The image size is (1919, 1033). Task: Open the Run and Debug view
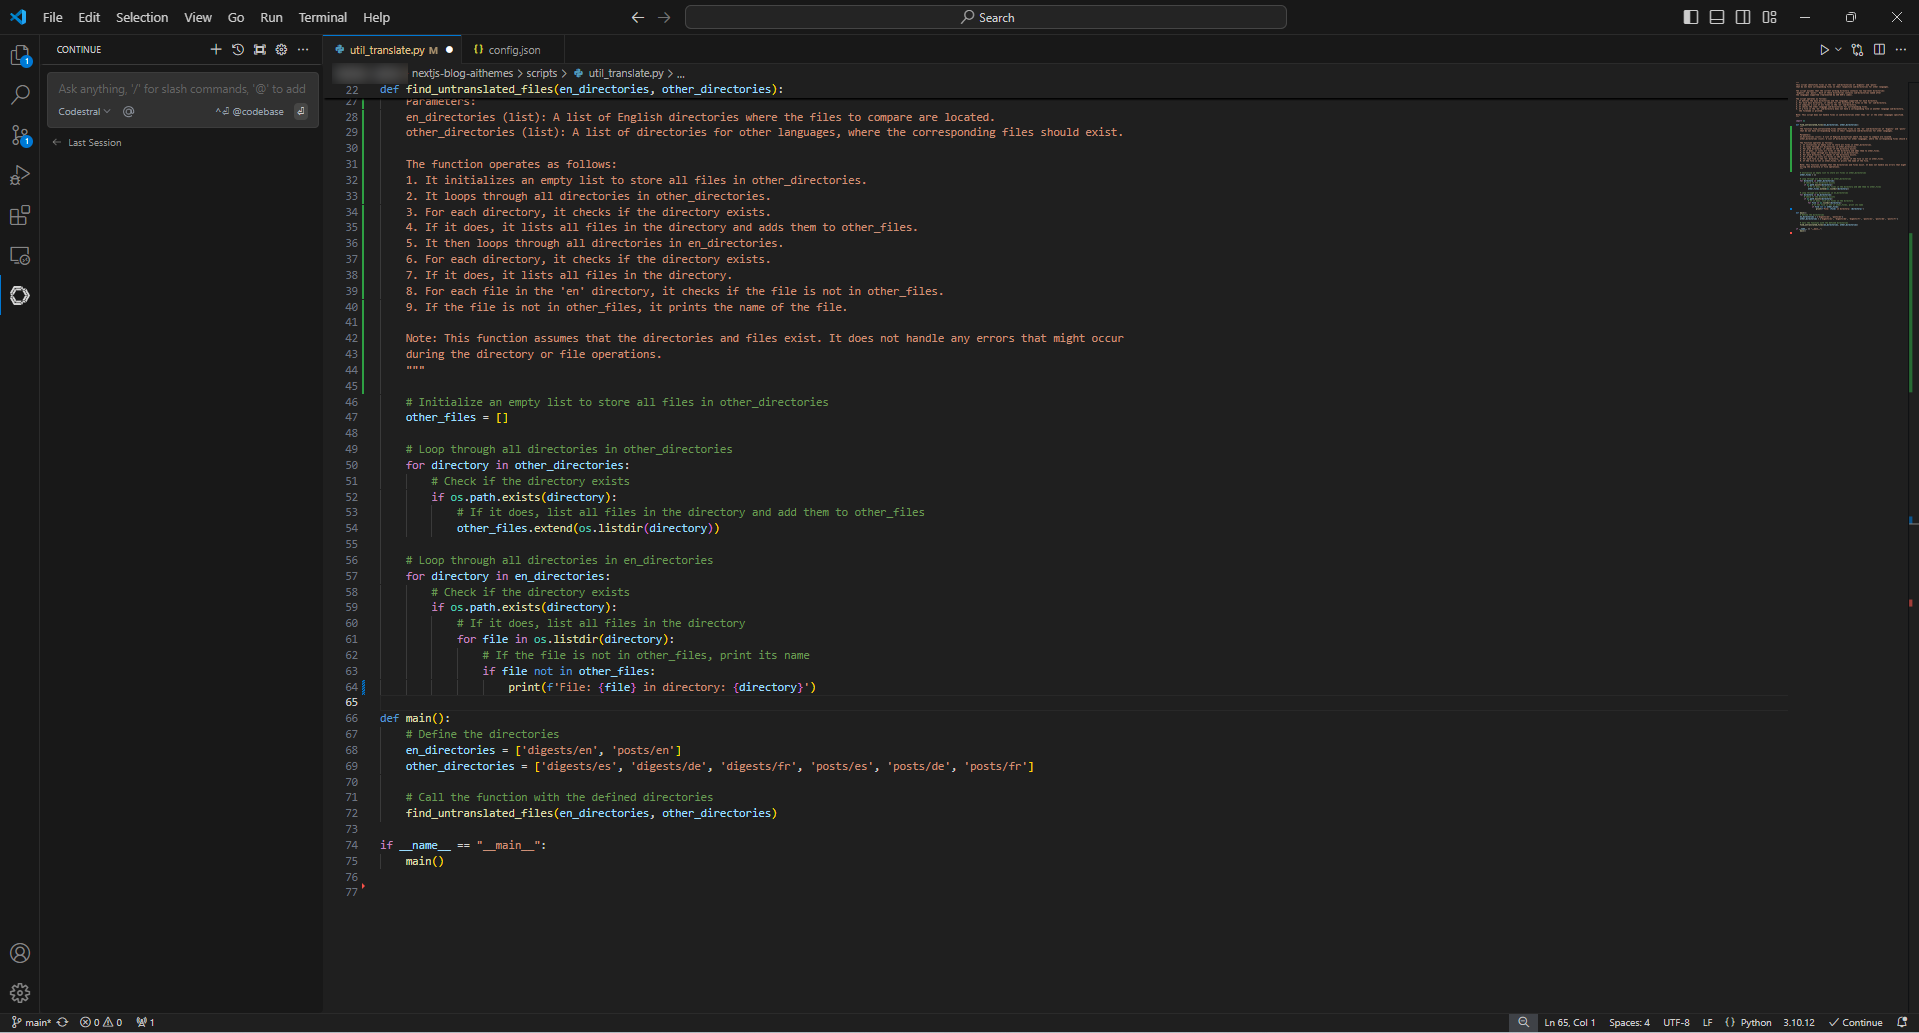click(x=20, y=175)
